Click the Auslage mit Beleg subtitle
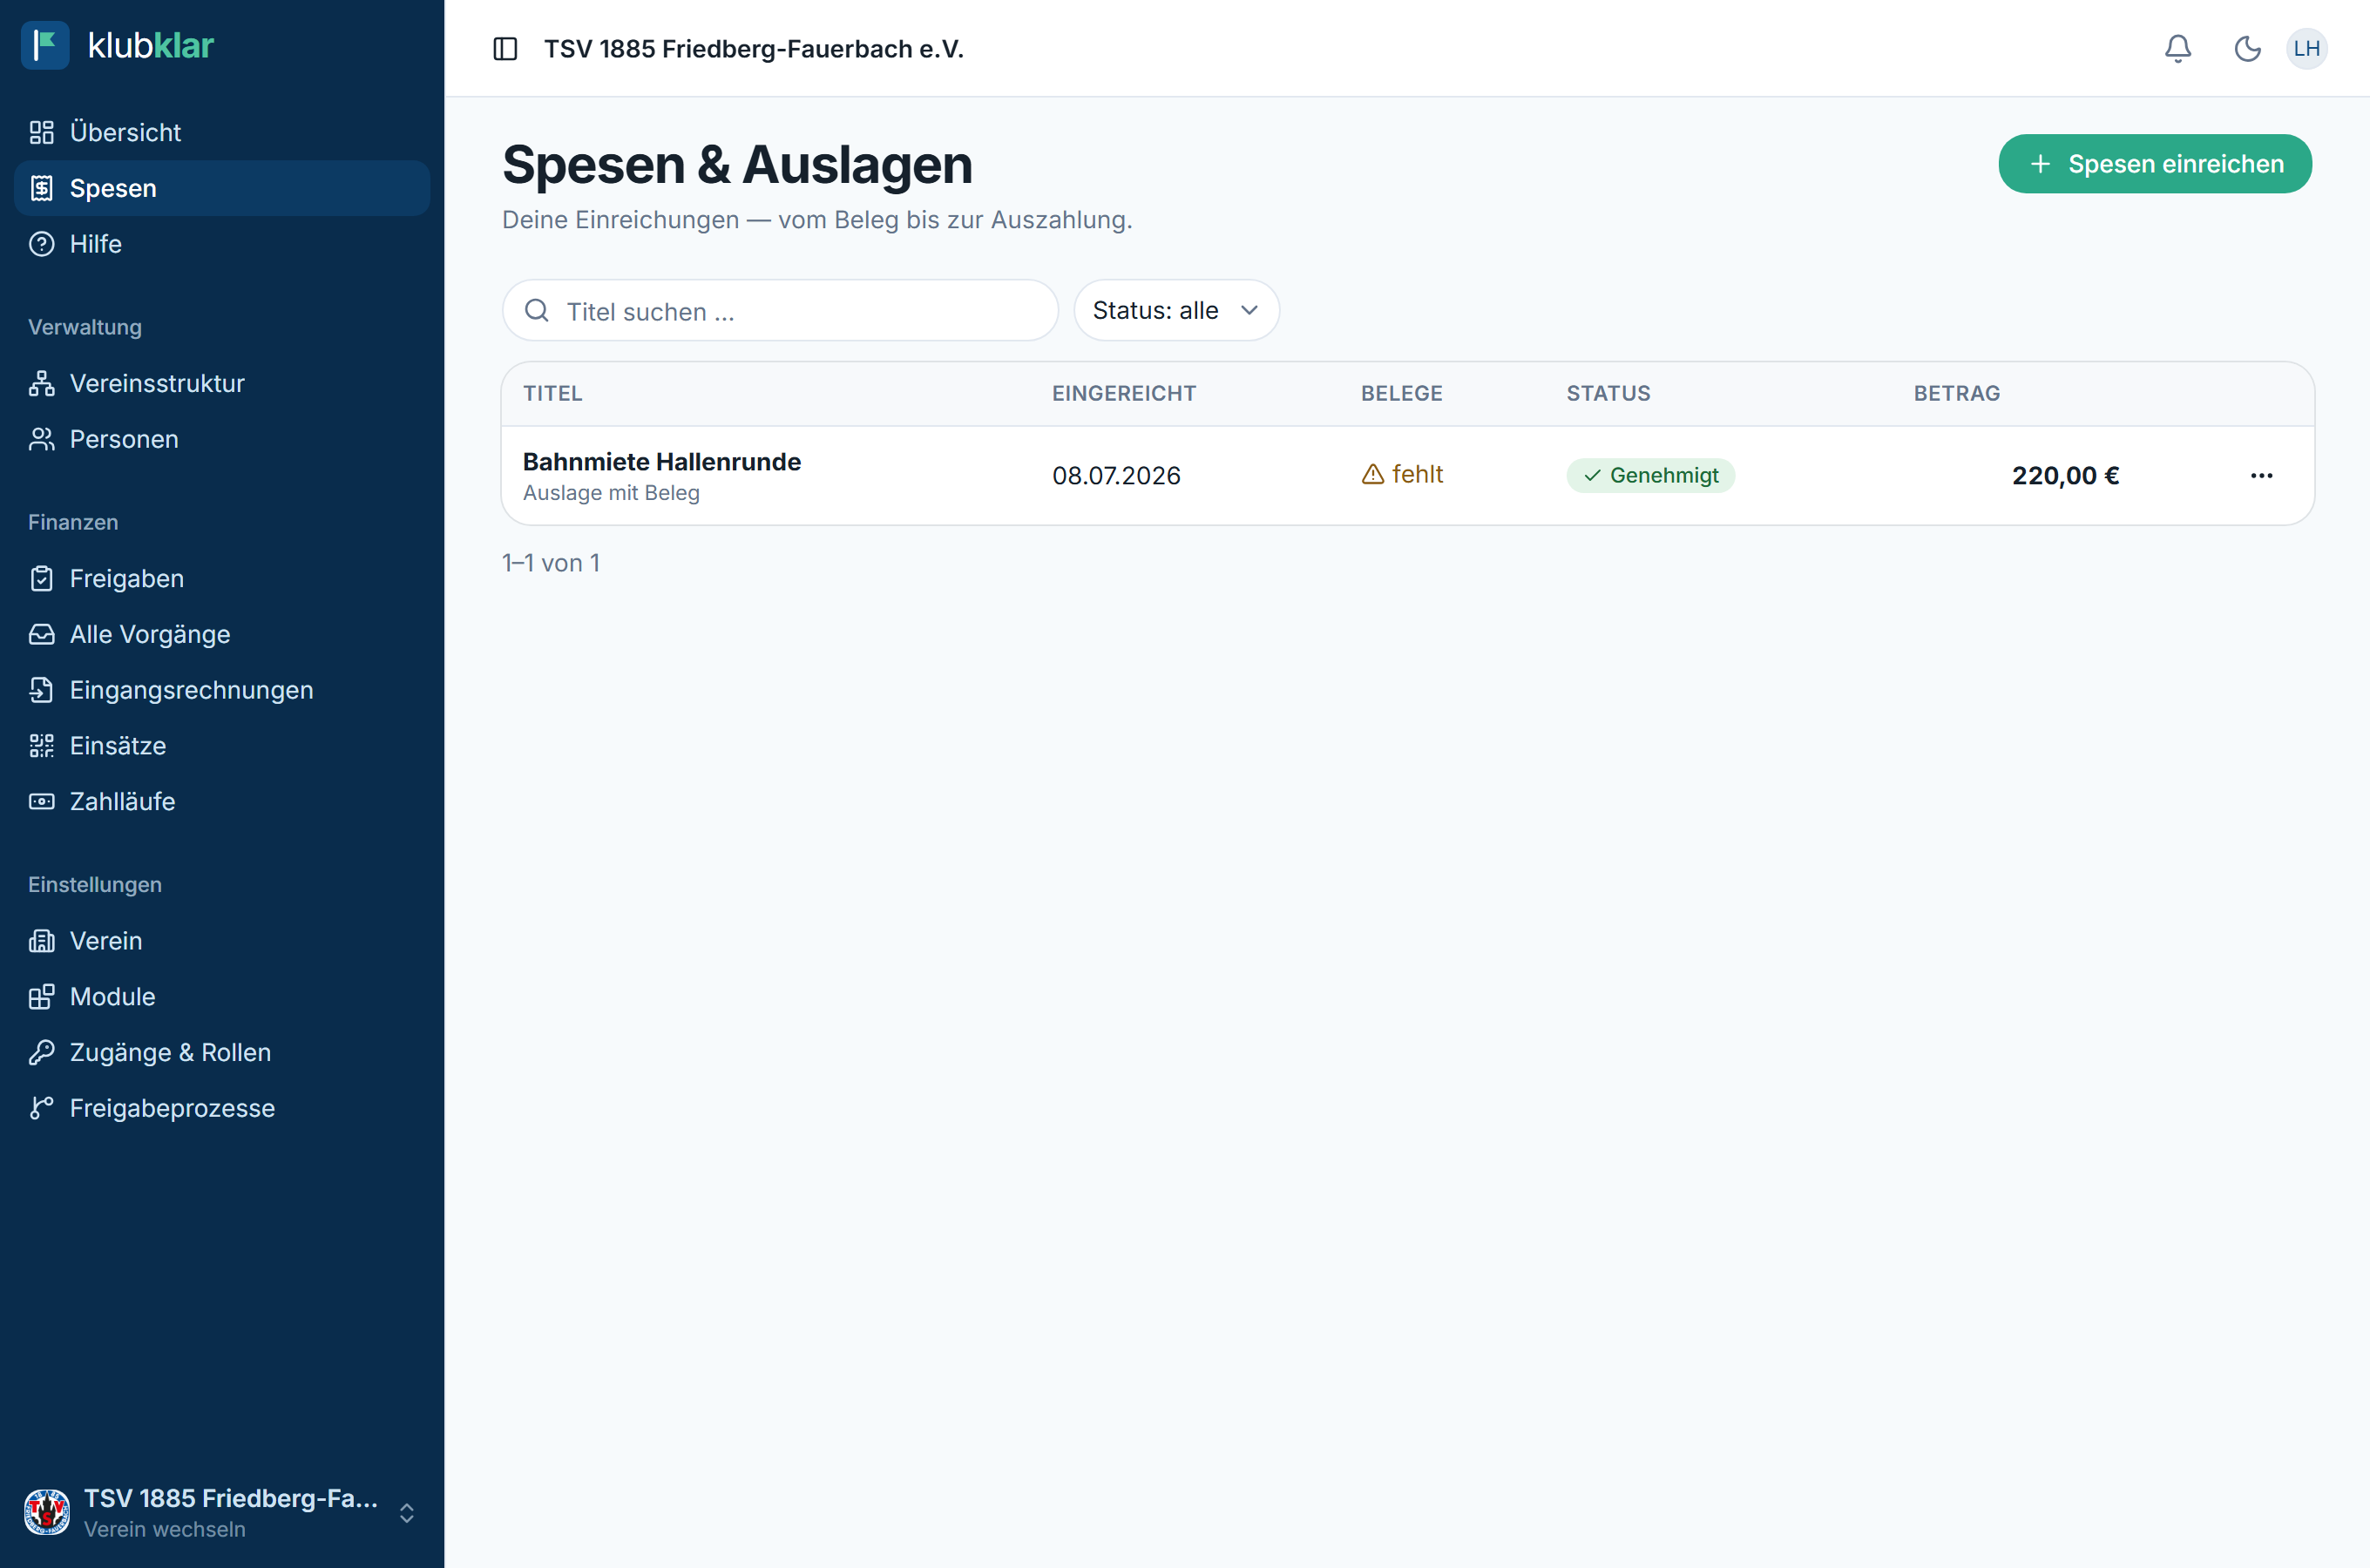The height and width of the screenshot is (1568, 2370). coord(611,493)
